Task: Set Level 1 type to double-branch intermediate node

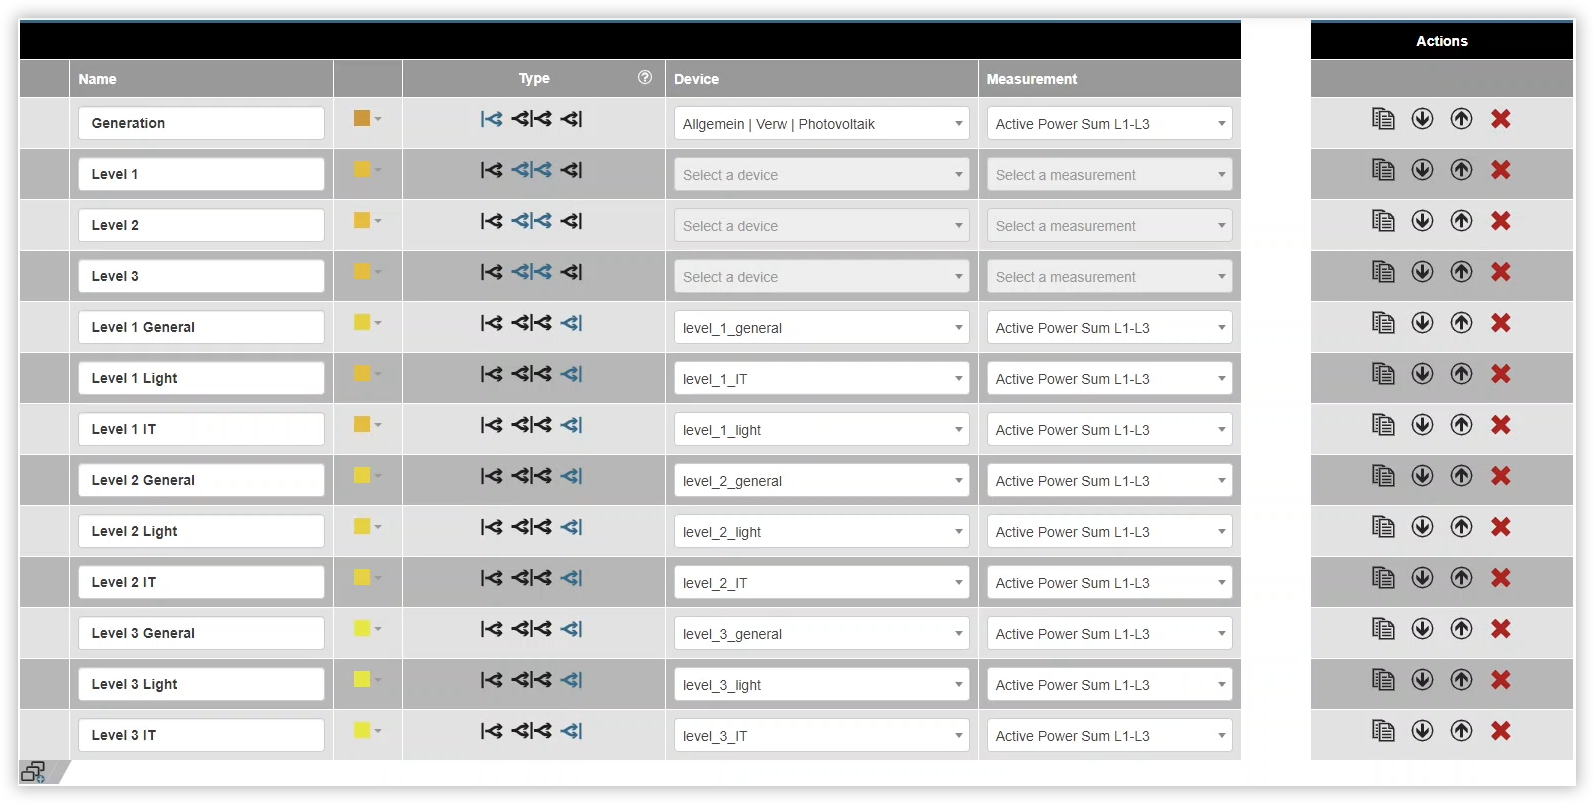Action: [531, 170]
